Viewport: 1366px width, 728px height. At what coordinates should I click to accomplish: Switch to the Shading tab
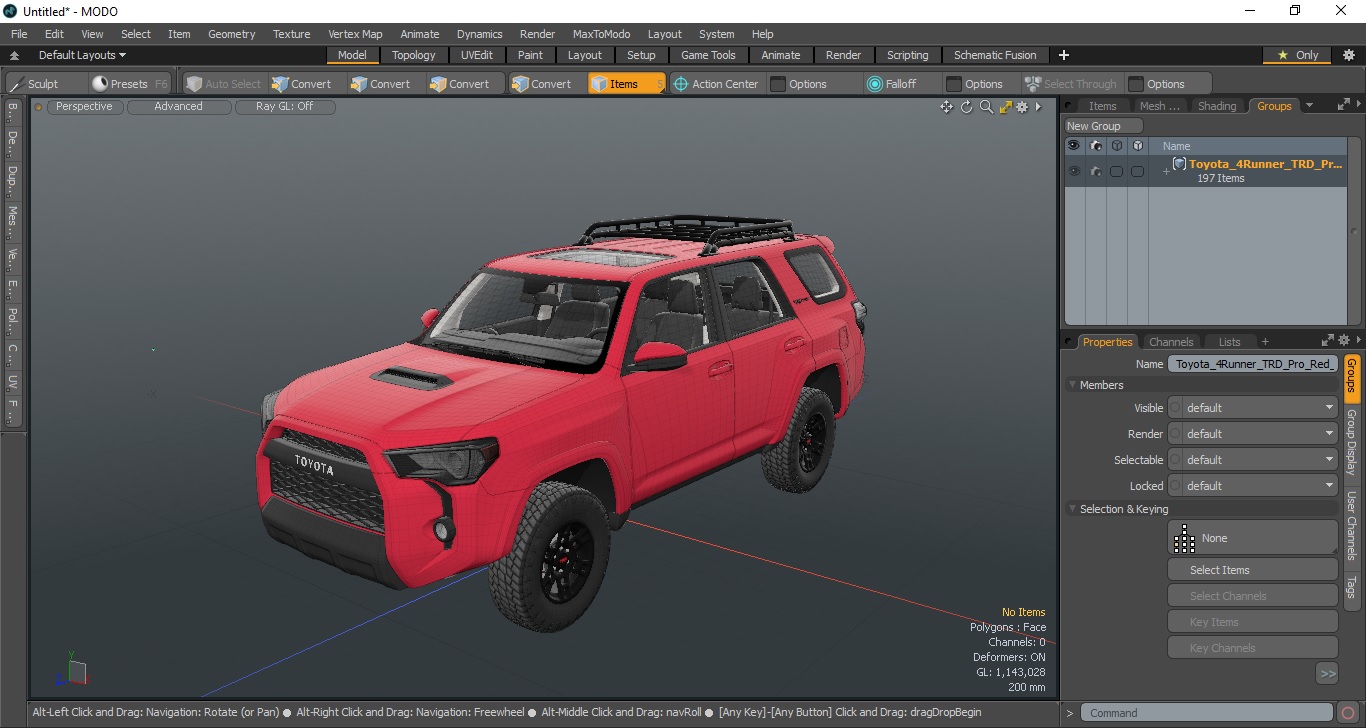coord(1217,106)
